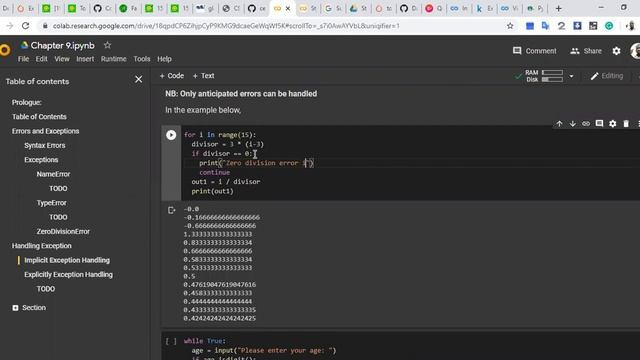Move cell down with the arrow icon
The width and height of the screenshot is (640, 360).
[x=573, y=124]
